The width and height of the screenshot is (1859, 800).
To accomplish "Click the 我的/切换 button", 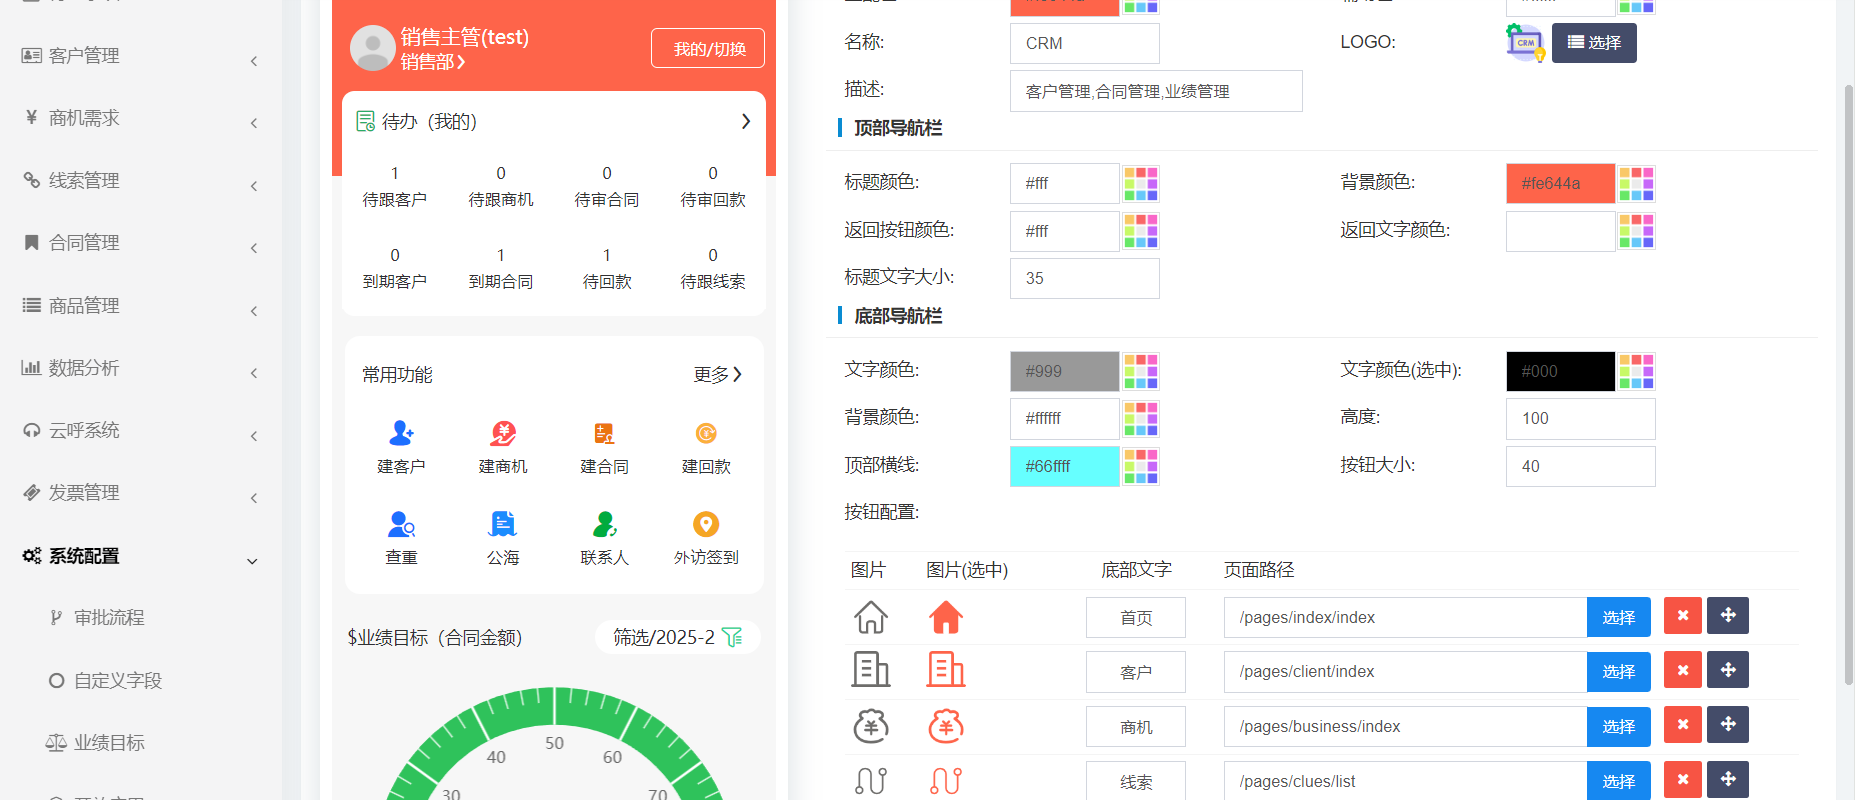I will click(708, 48).
